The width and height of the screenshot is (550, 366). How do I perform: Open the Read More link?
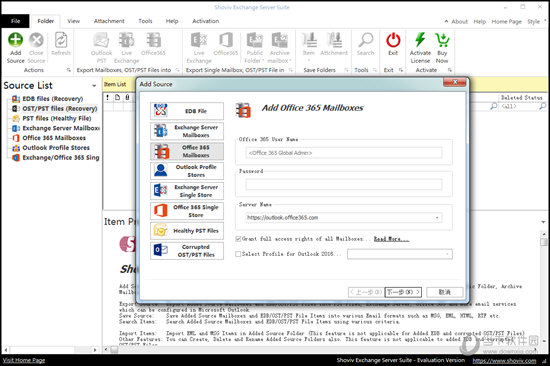coord(391,239)
